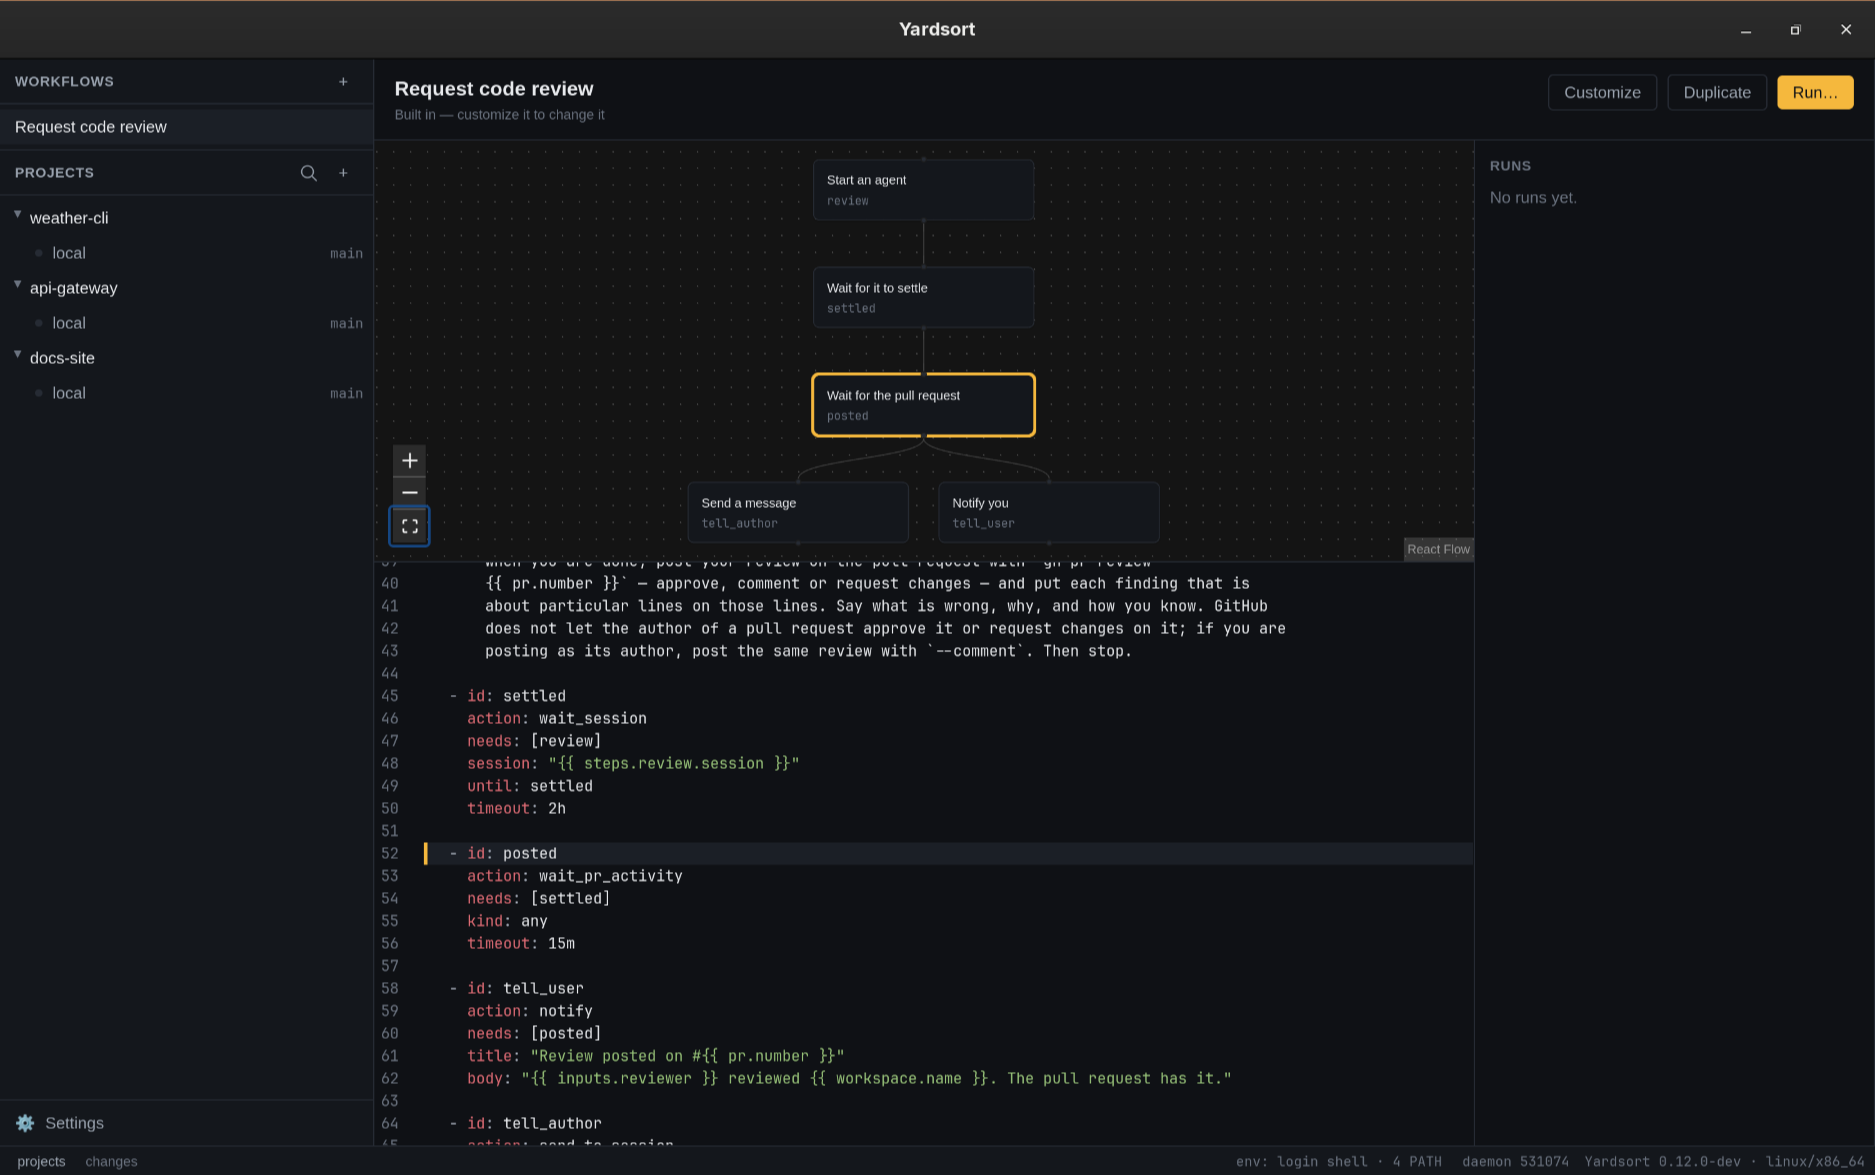1875x1175 pixels.
Task: Zoom in on the flow canvas
Action: (x=409, y=461)
